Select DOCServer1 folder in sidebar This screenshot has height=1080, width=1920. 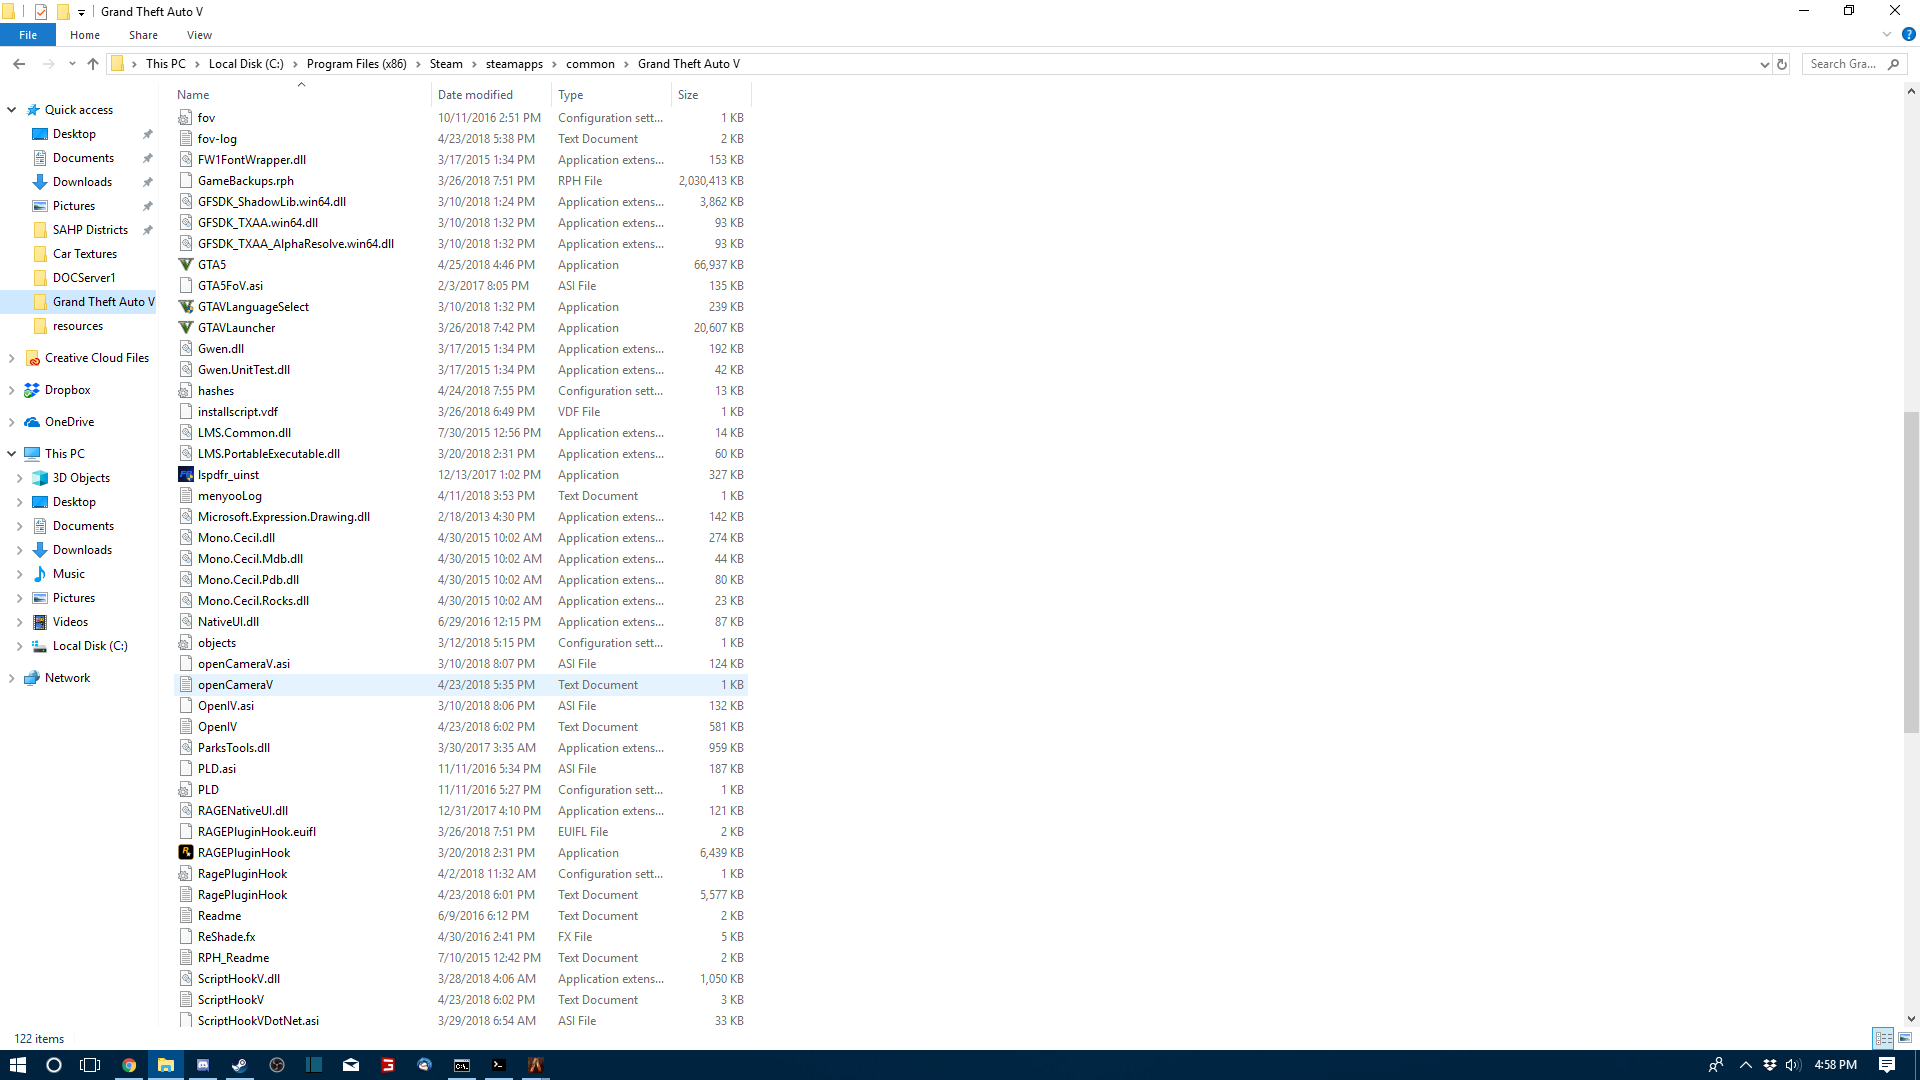[x=84, y=278]
